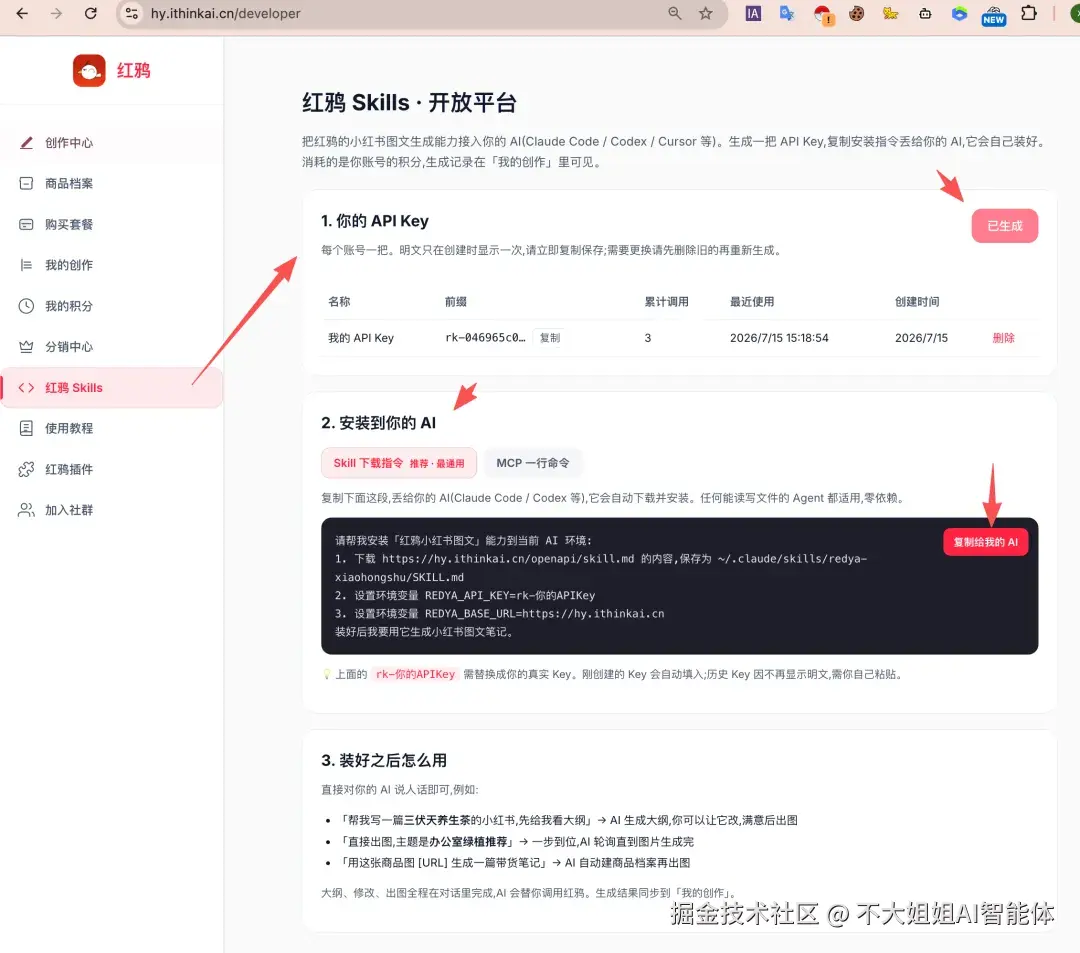Screen dimensions: 1080x953
Task: Click the 商品档案 archive icon
Action: point(26,183)
